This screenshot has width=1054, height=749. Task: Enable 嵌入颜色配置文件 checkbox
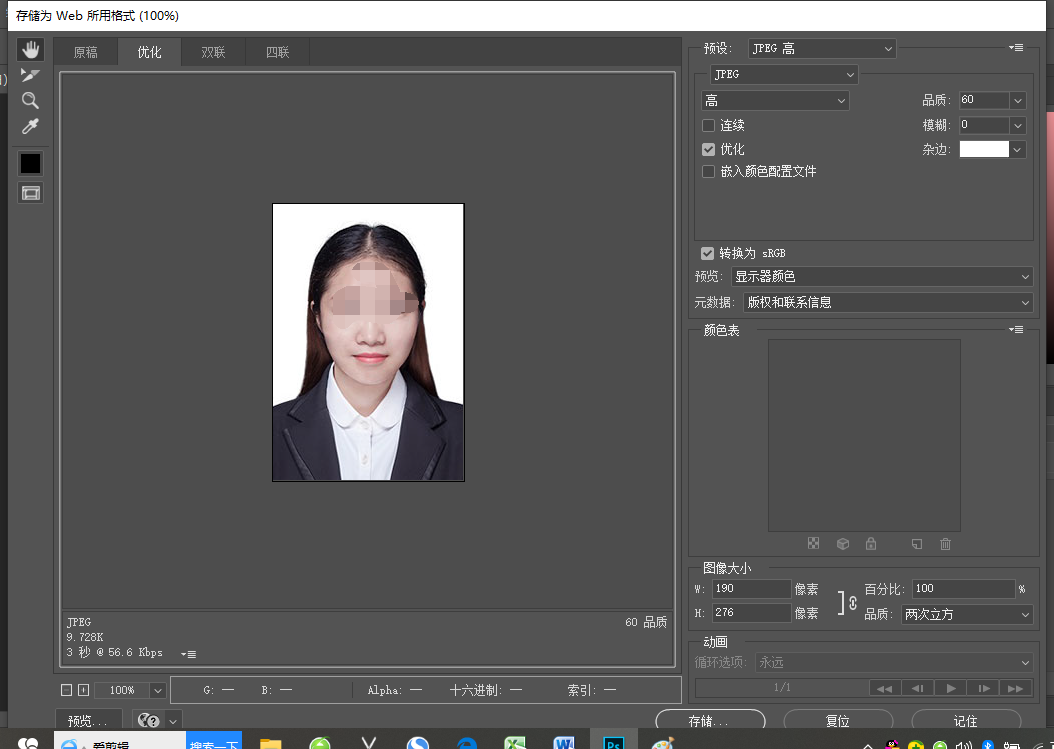708,171
